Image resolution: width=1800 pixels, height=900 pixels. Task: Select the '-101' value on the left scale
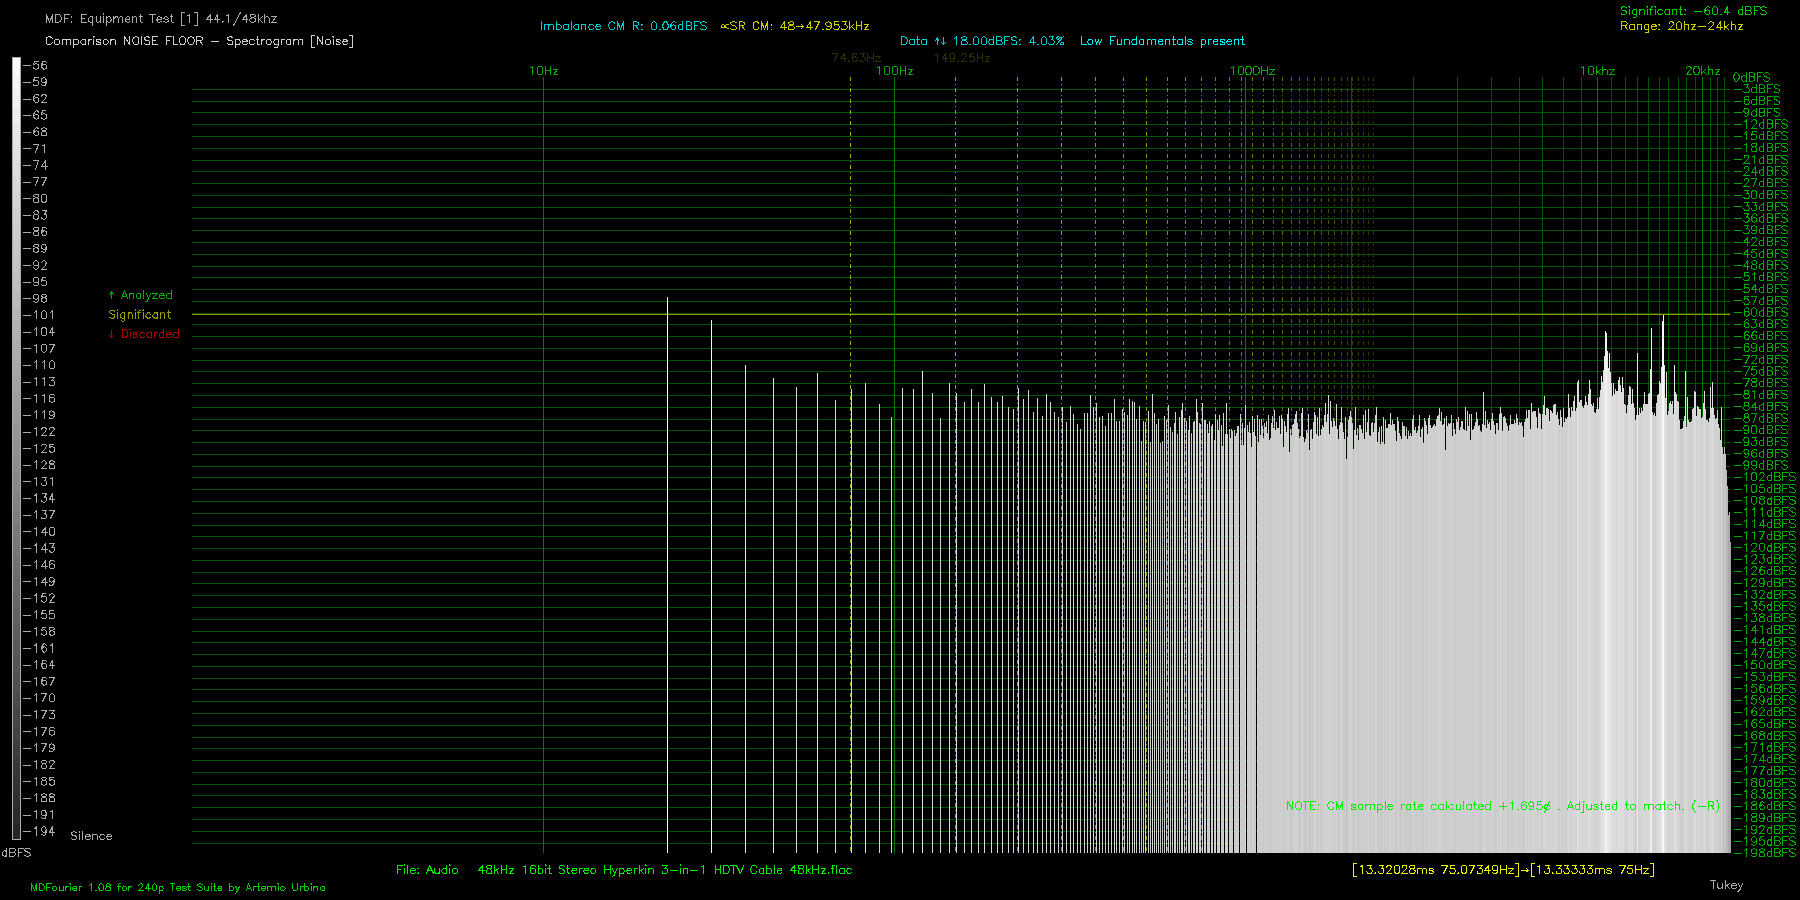(39, 315)
